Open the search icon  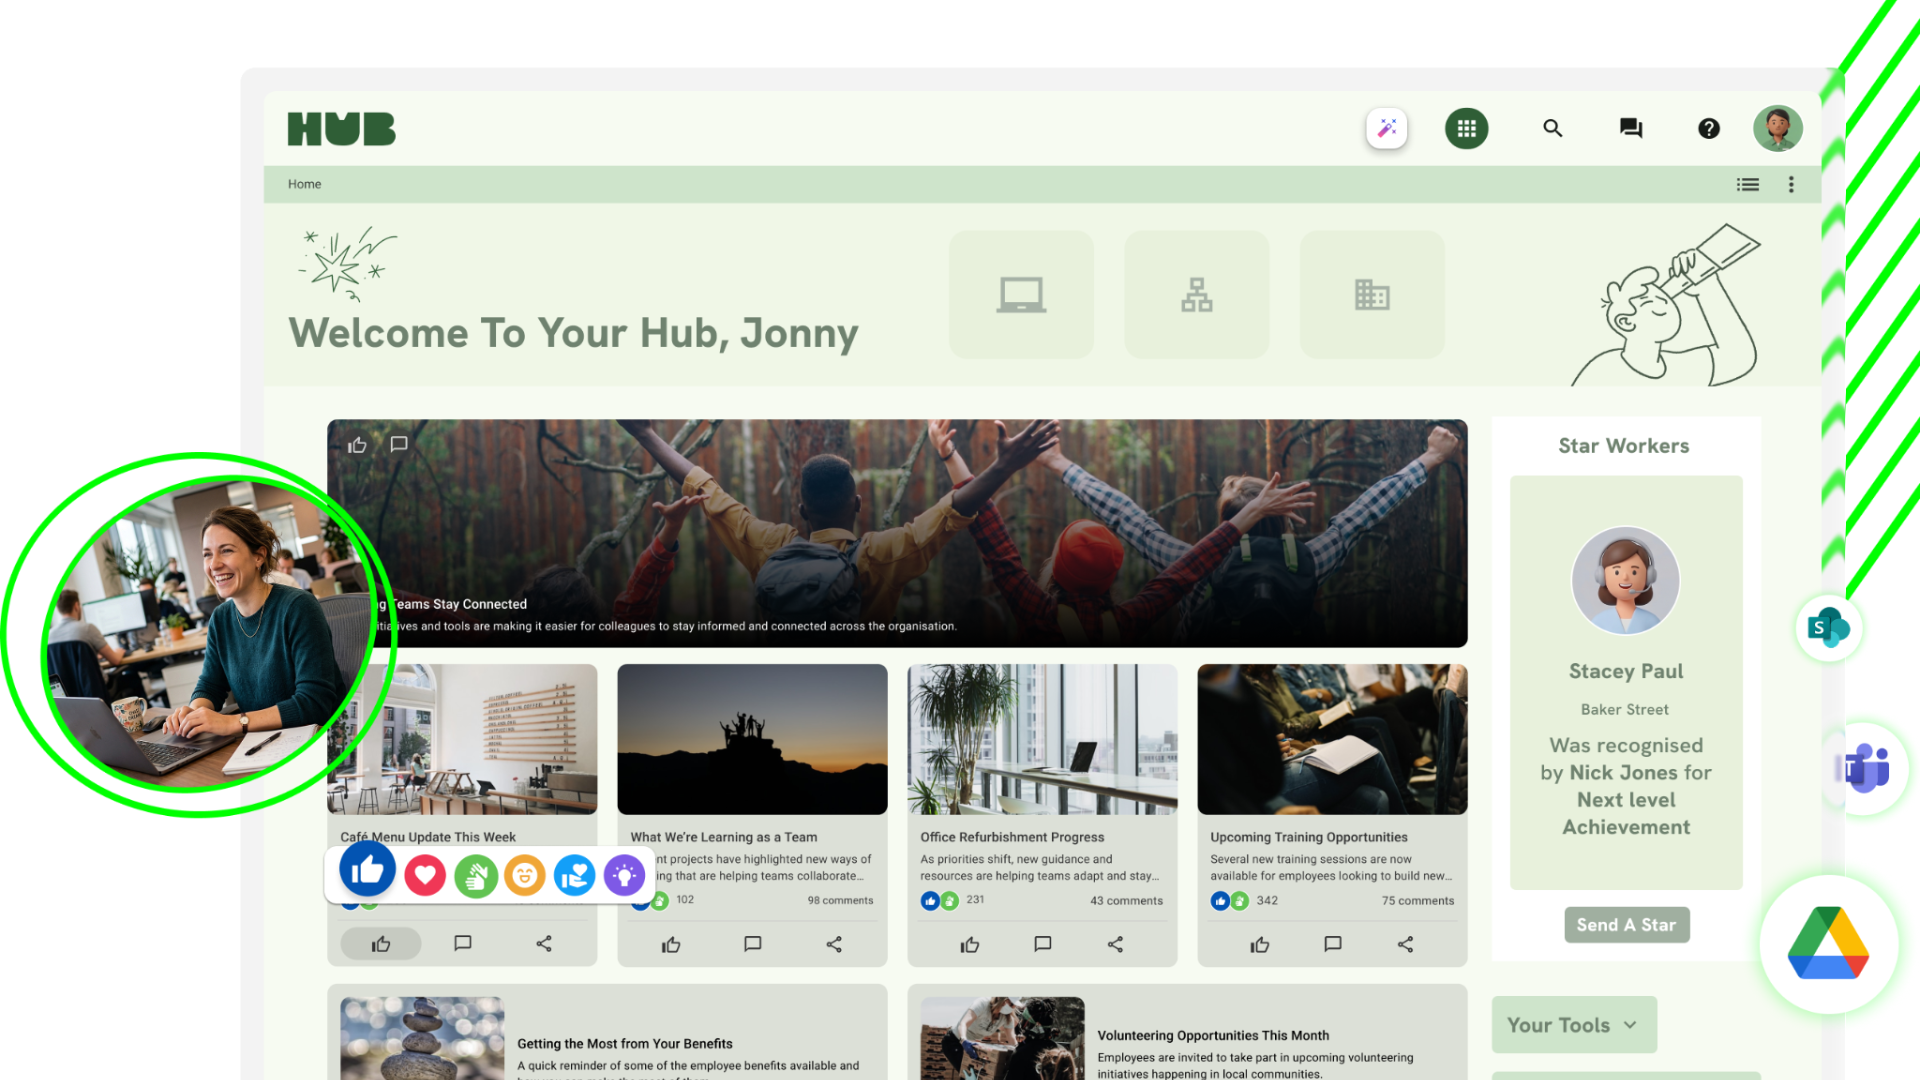(1552, 128)
